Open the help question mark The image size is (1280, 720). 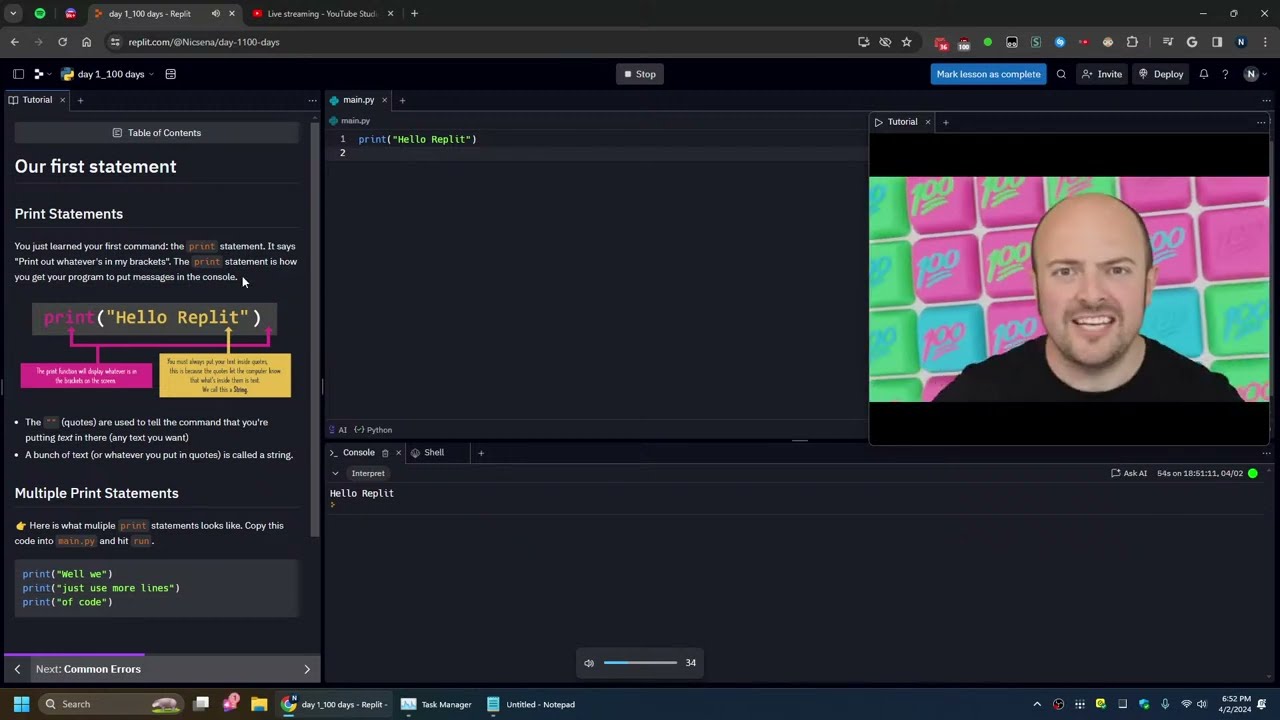1225,74
